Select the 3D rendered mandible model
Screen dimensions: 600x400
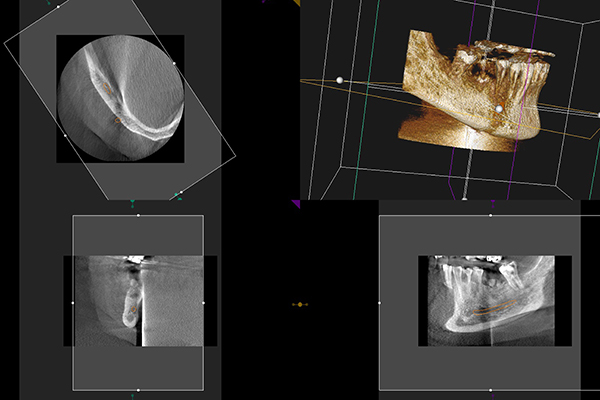470,90
